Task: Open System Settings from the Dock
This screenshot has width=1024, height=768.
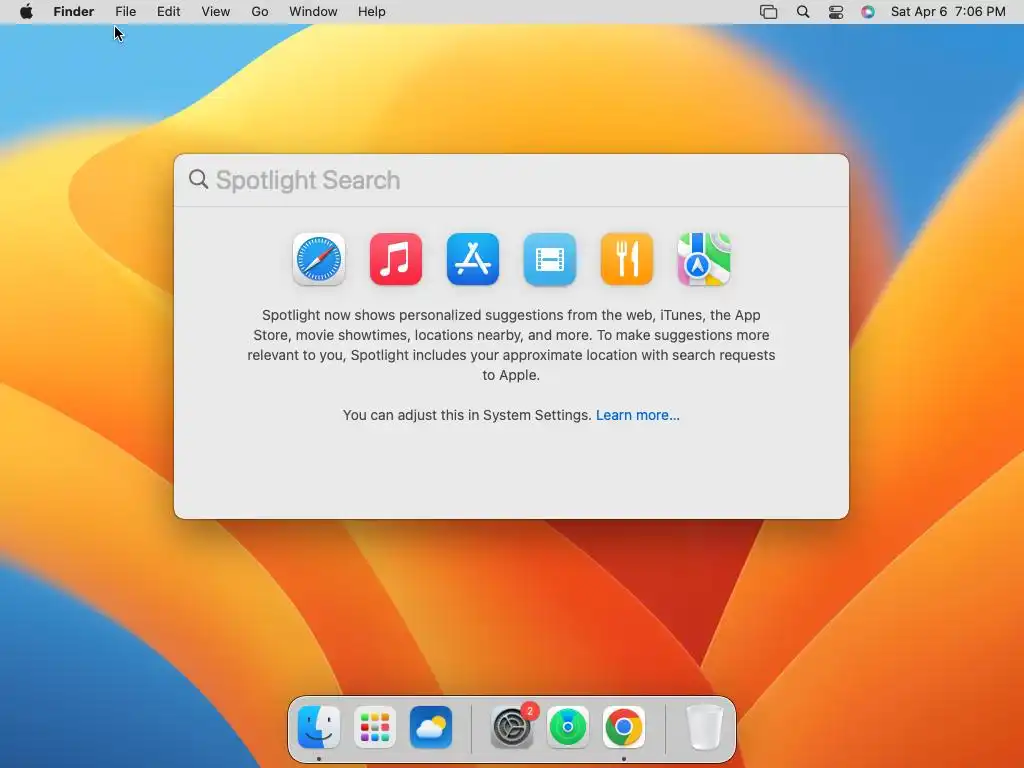Action: click(x=512, y=727)
